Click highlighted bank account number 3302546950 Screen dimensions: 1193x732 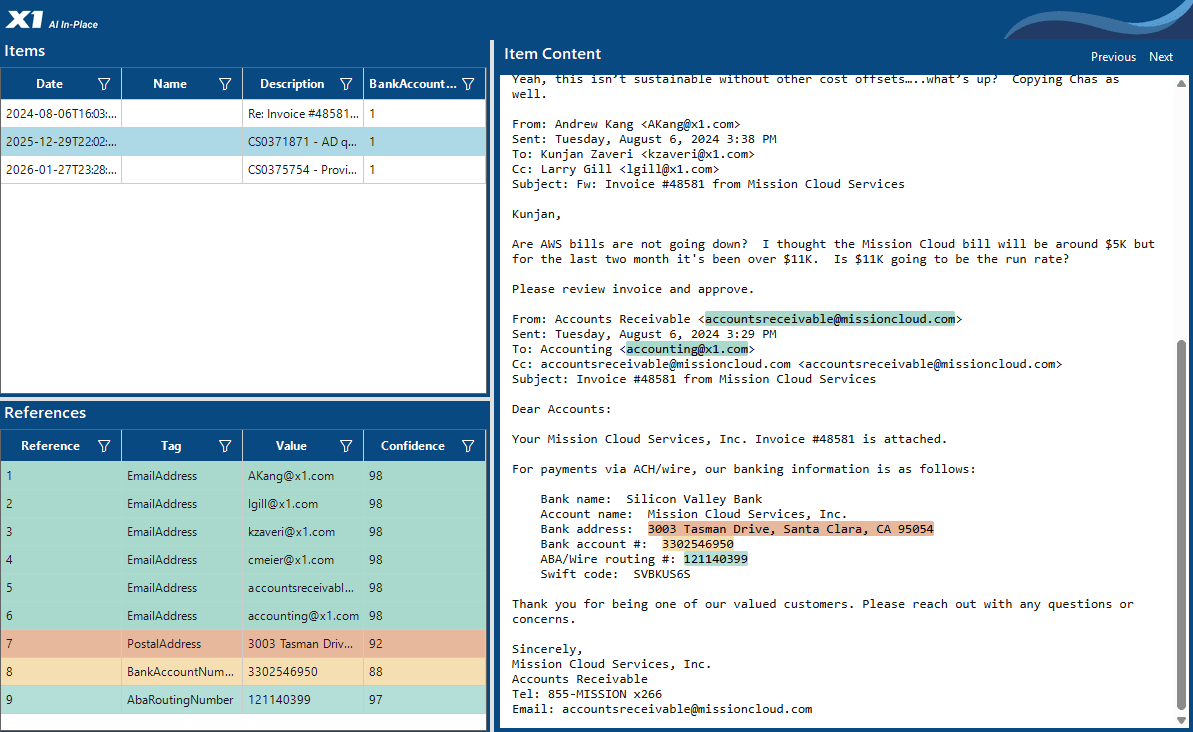click(x=698, y=544)
